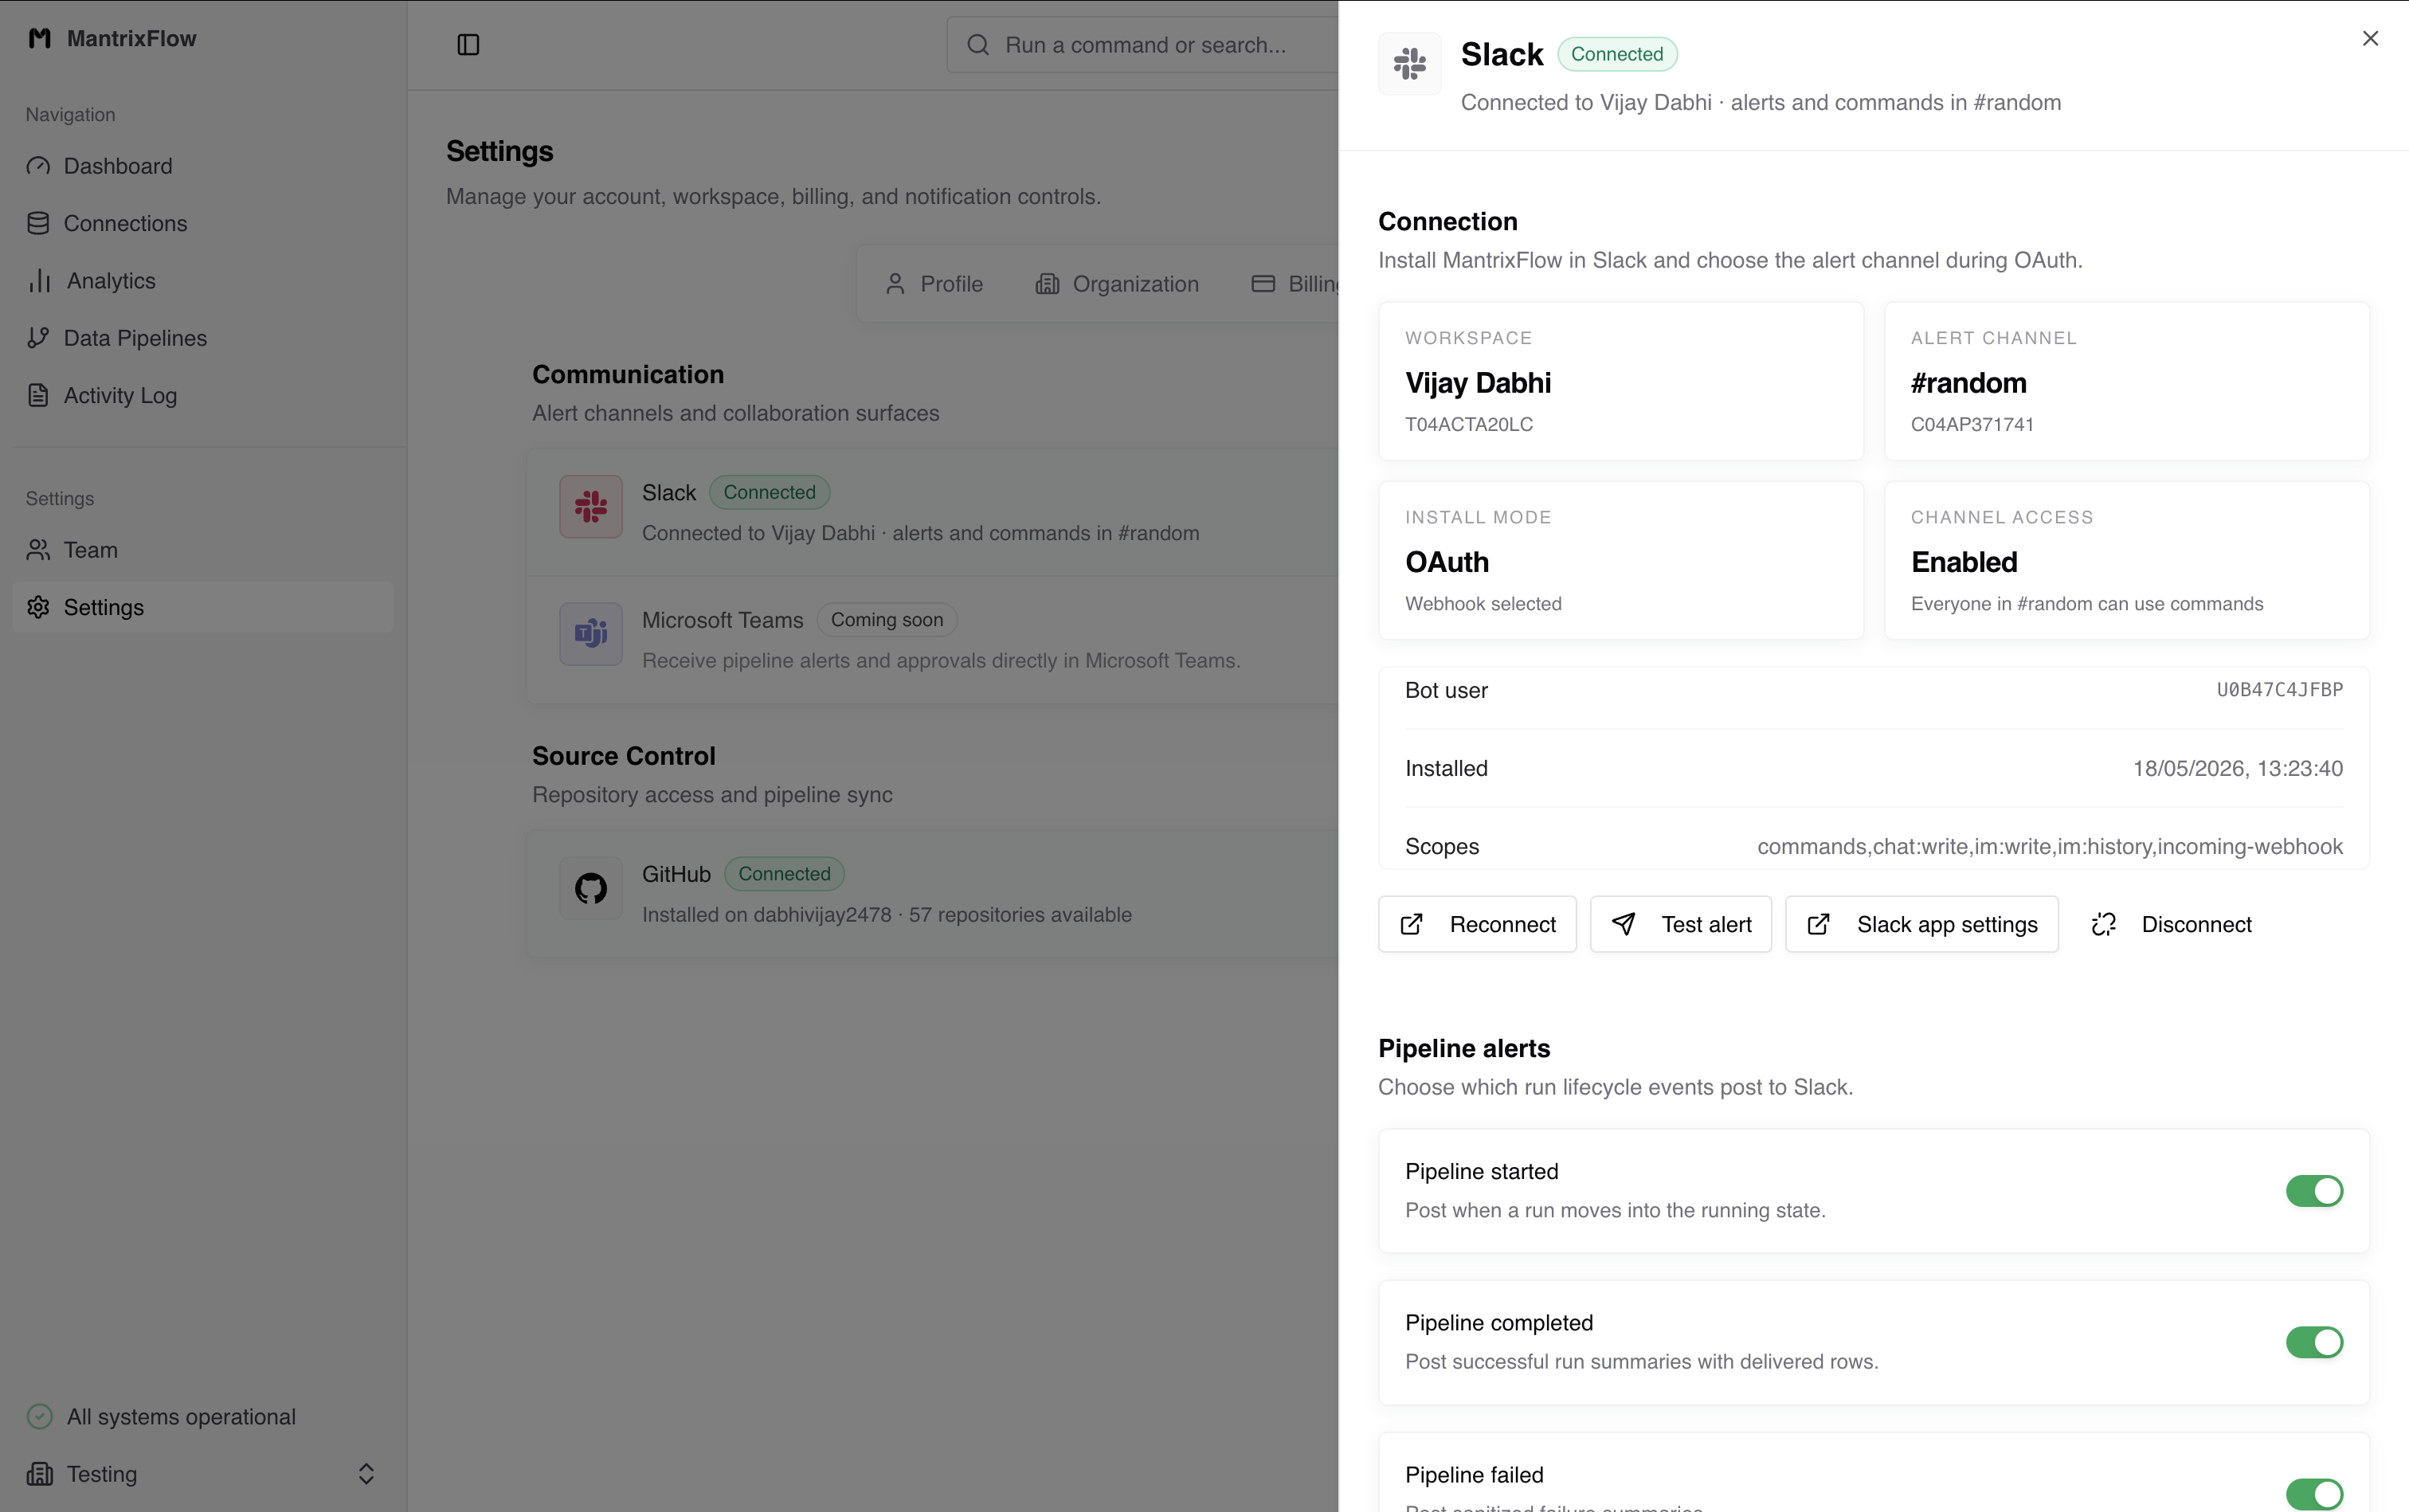2409x1512 pixels.
Task: Click the scopes list starting with commands,chat:write
Action: [2050, 846]
